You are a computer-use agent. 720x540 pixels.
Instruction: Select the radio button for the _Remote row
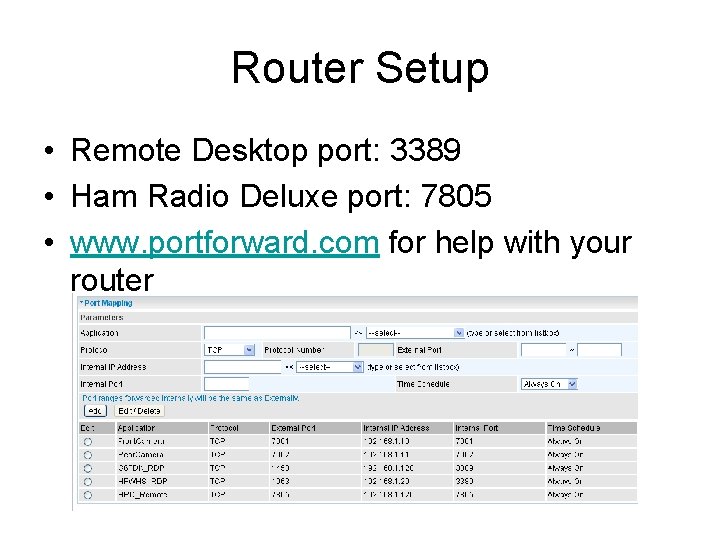point(88,495)
